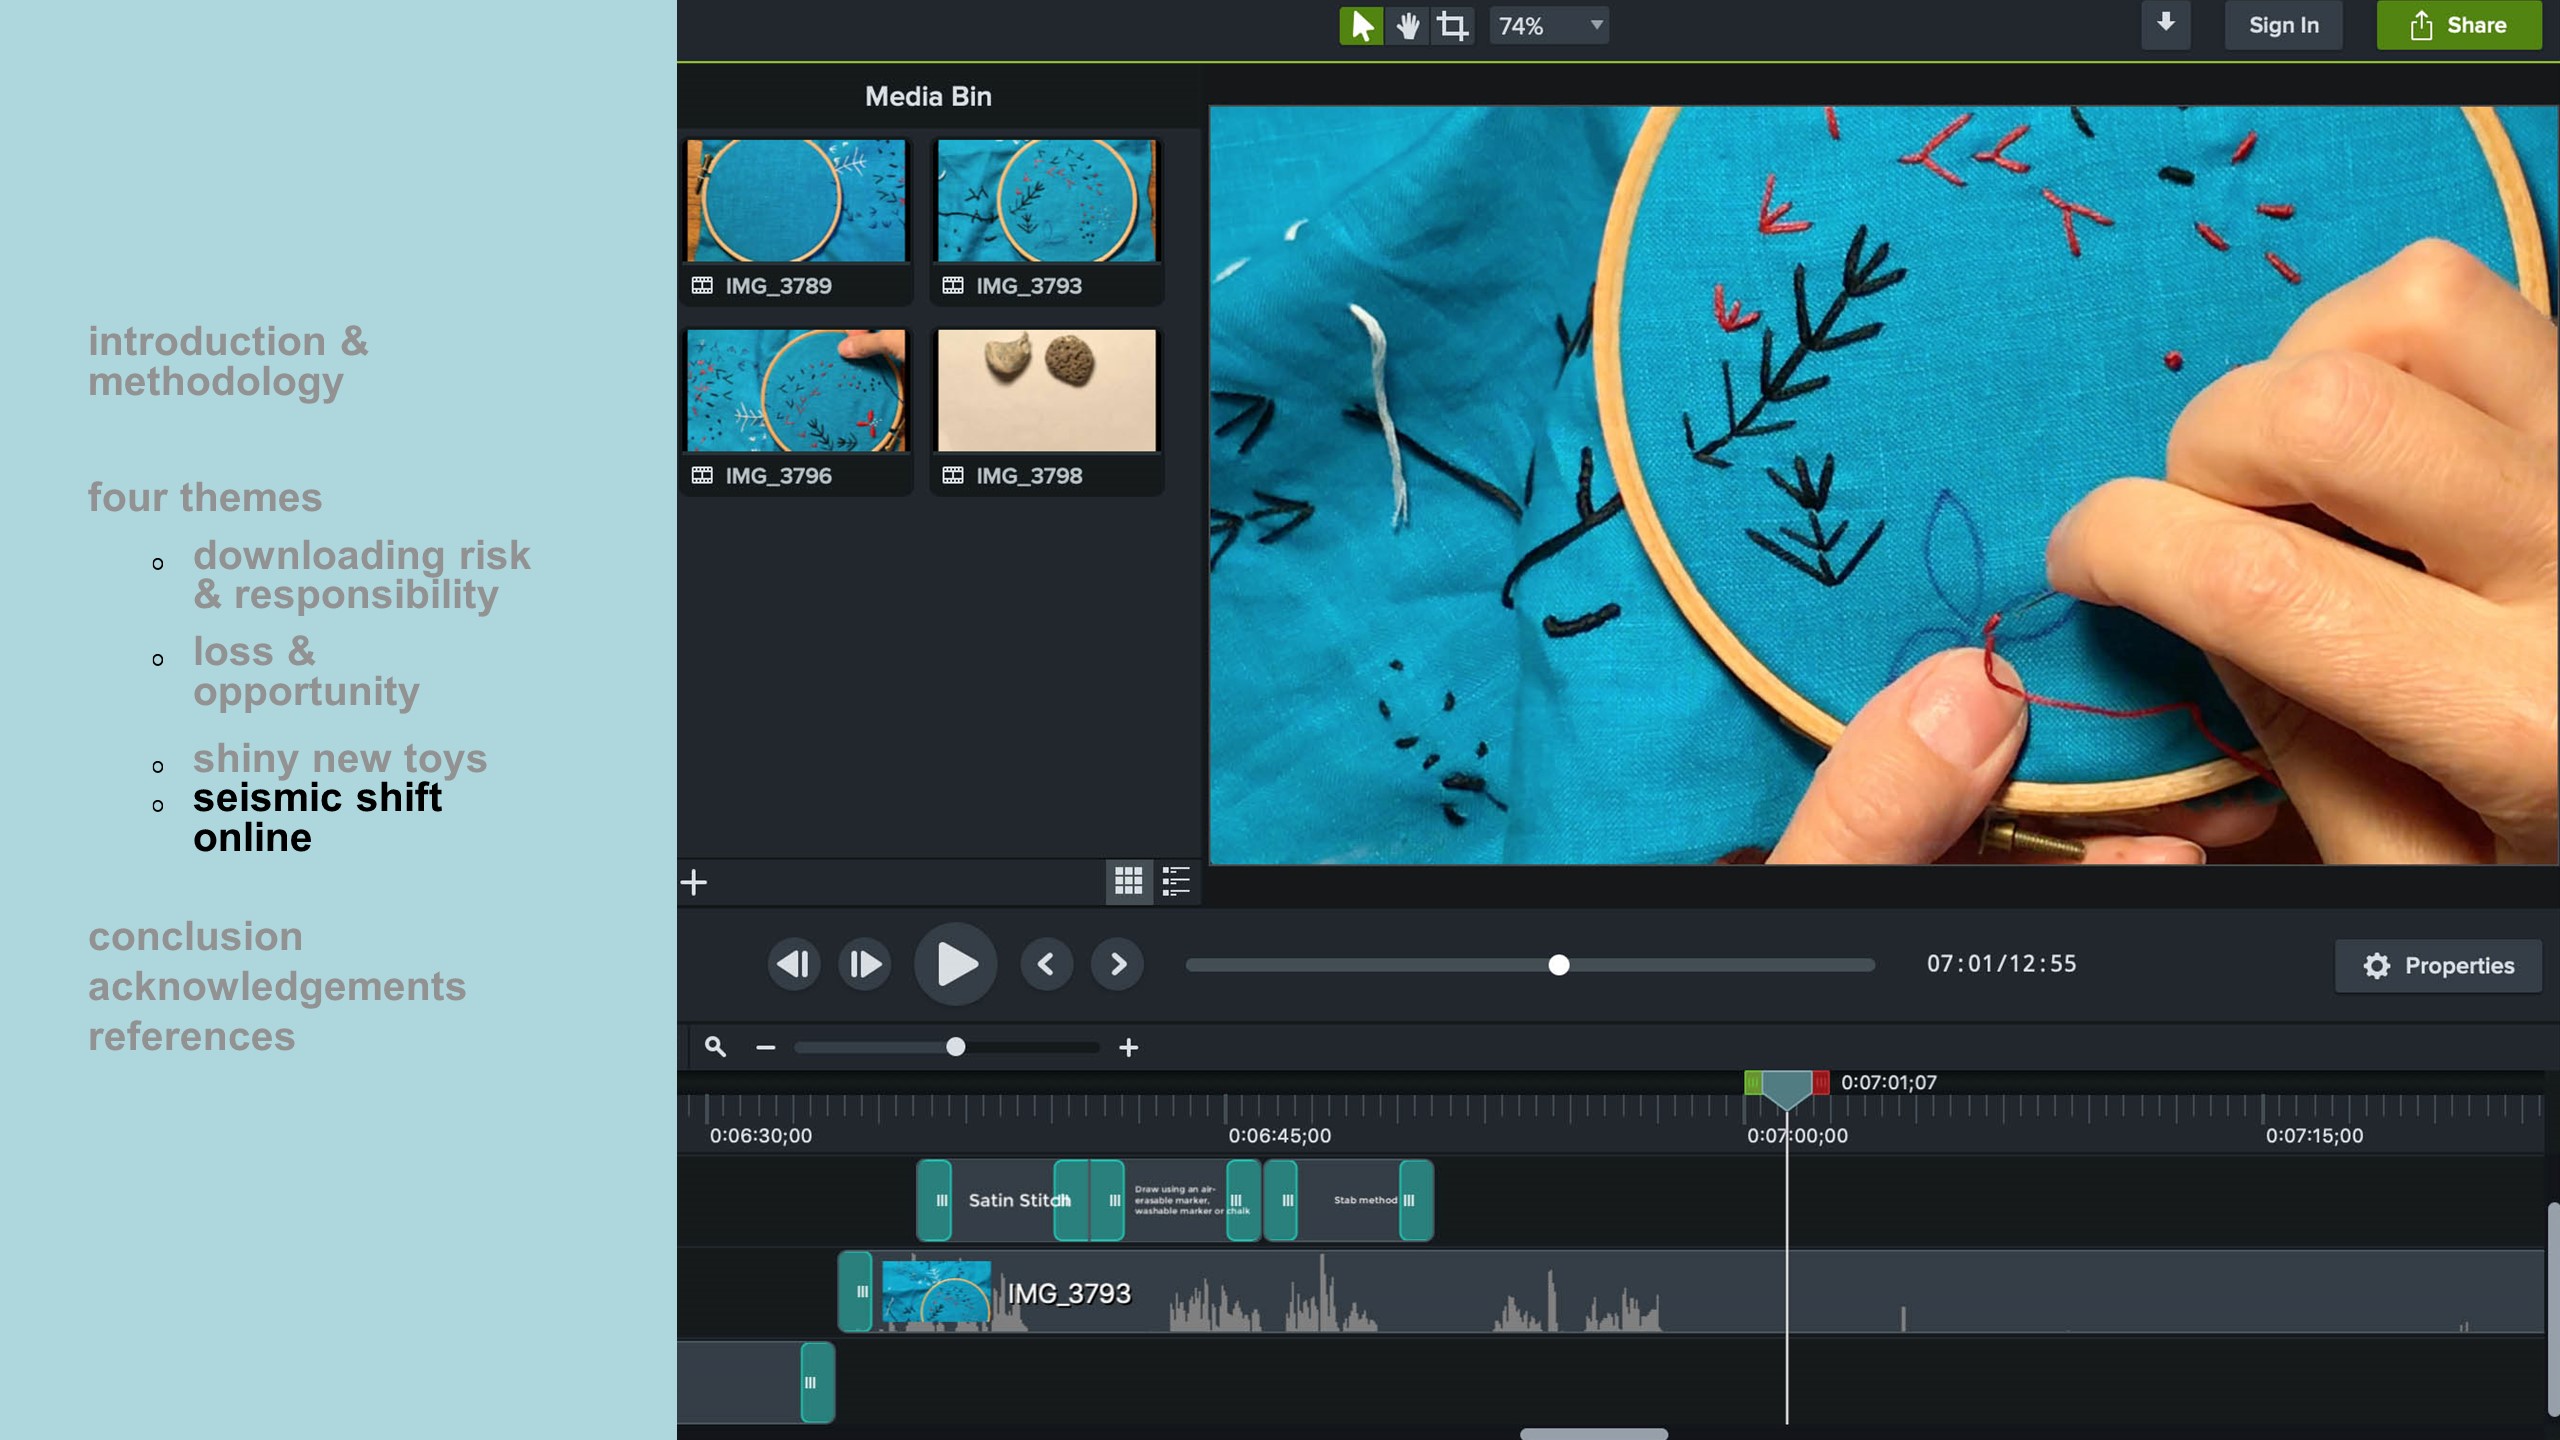Open the Properties panel

[2438, 965]
